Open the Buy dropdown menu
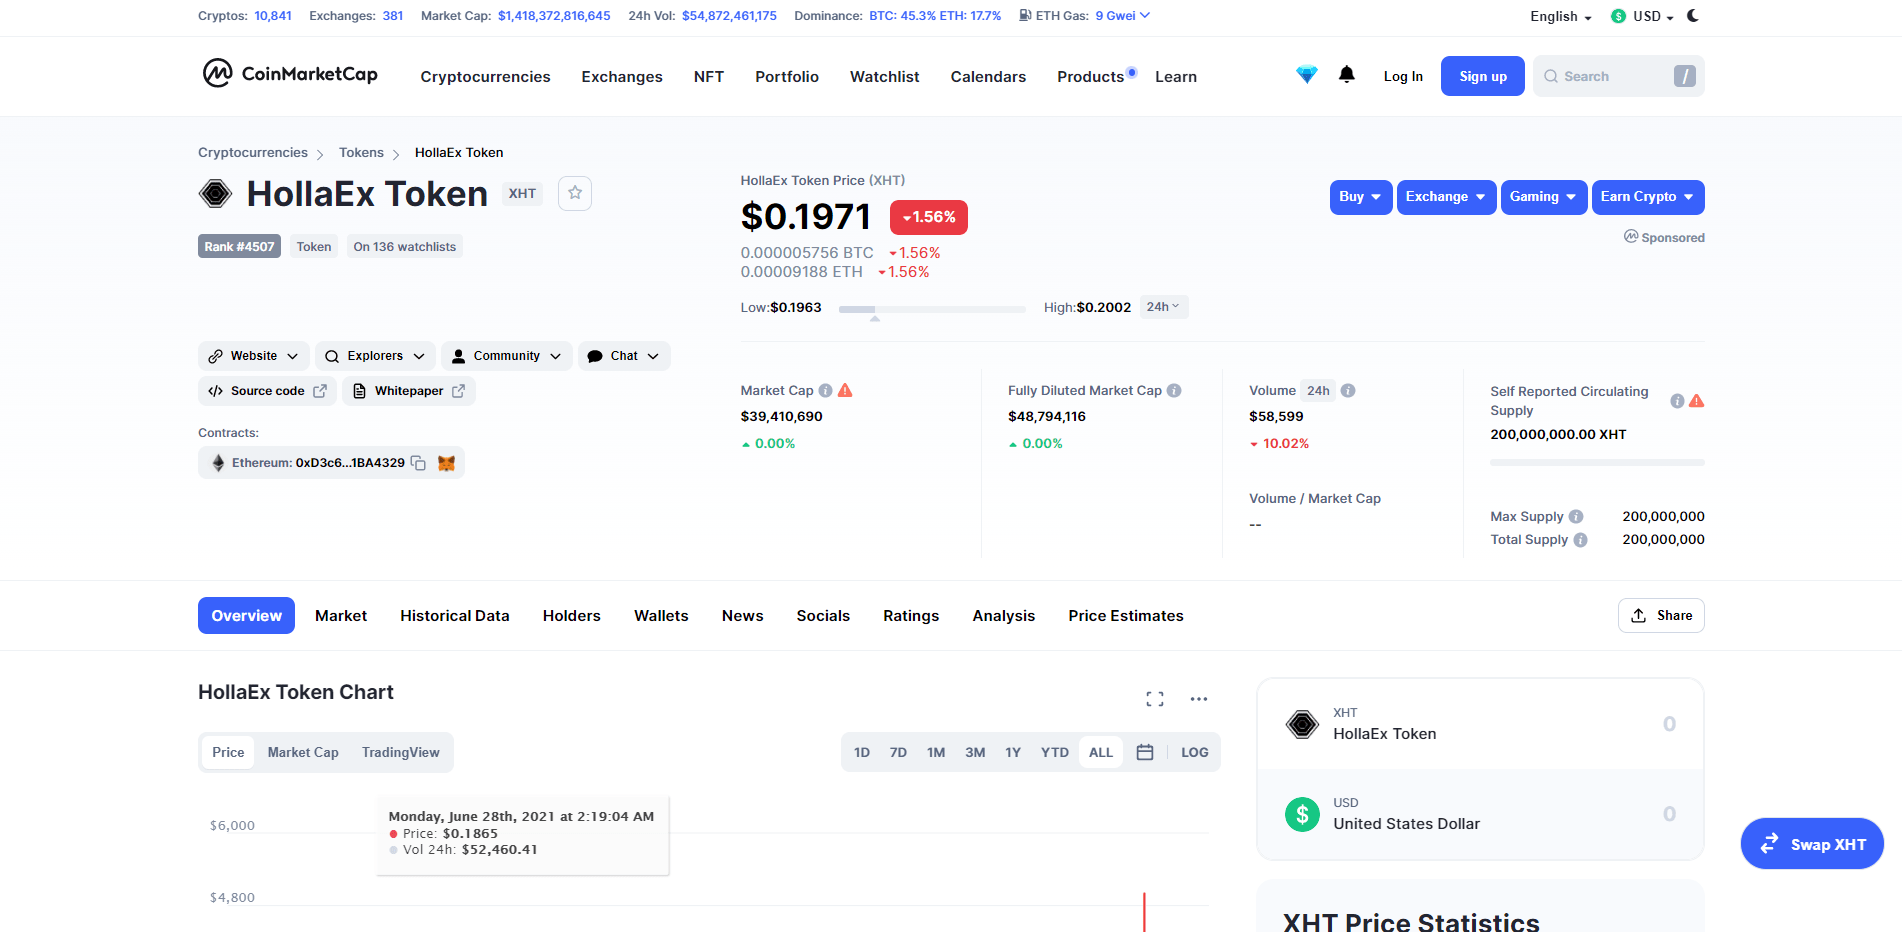This screenshot has width=1902, height=932. point(1360,197)
